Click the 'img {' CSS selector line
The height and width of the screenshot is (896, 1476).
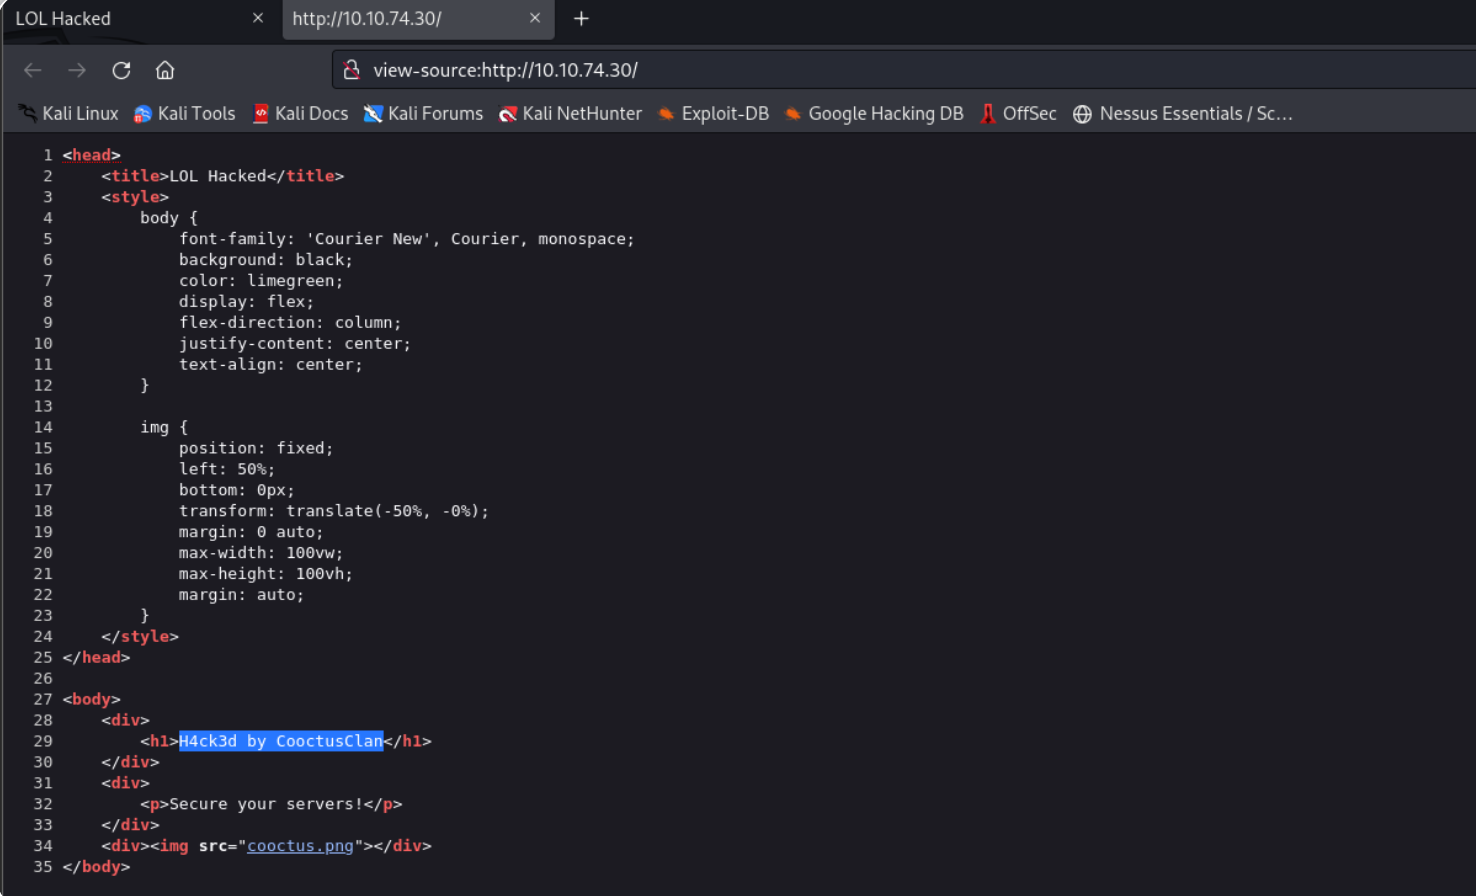[164, 427]
